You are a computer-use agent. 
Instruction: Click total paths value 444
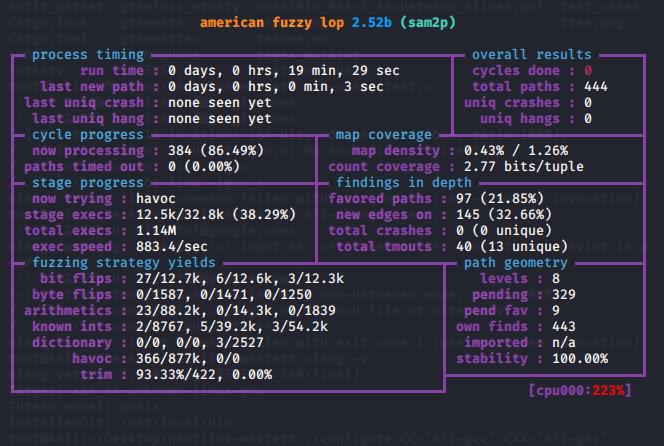(x=596, y=87)
